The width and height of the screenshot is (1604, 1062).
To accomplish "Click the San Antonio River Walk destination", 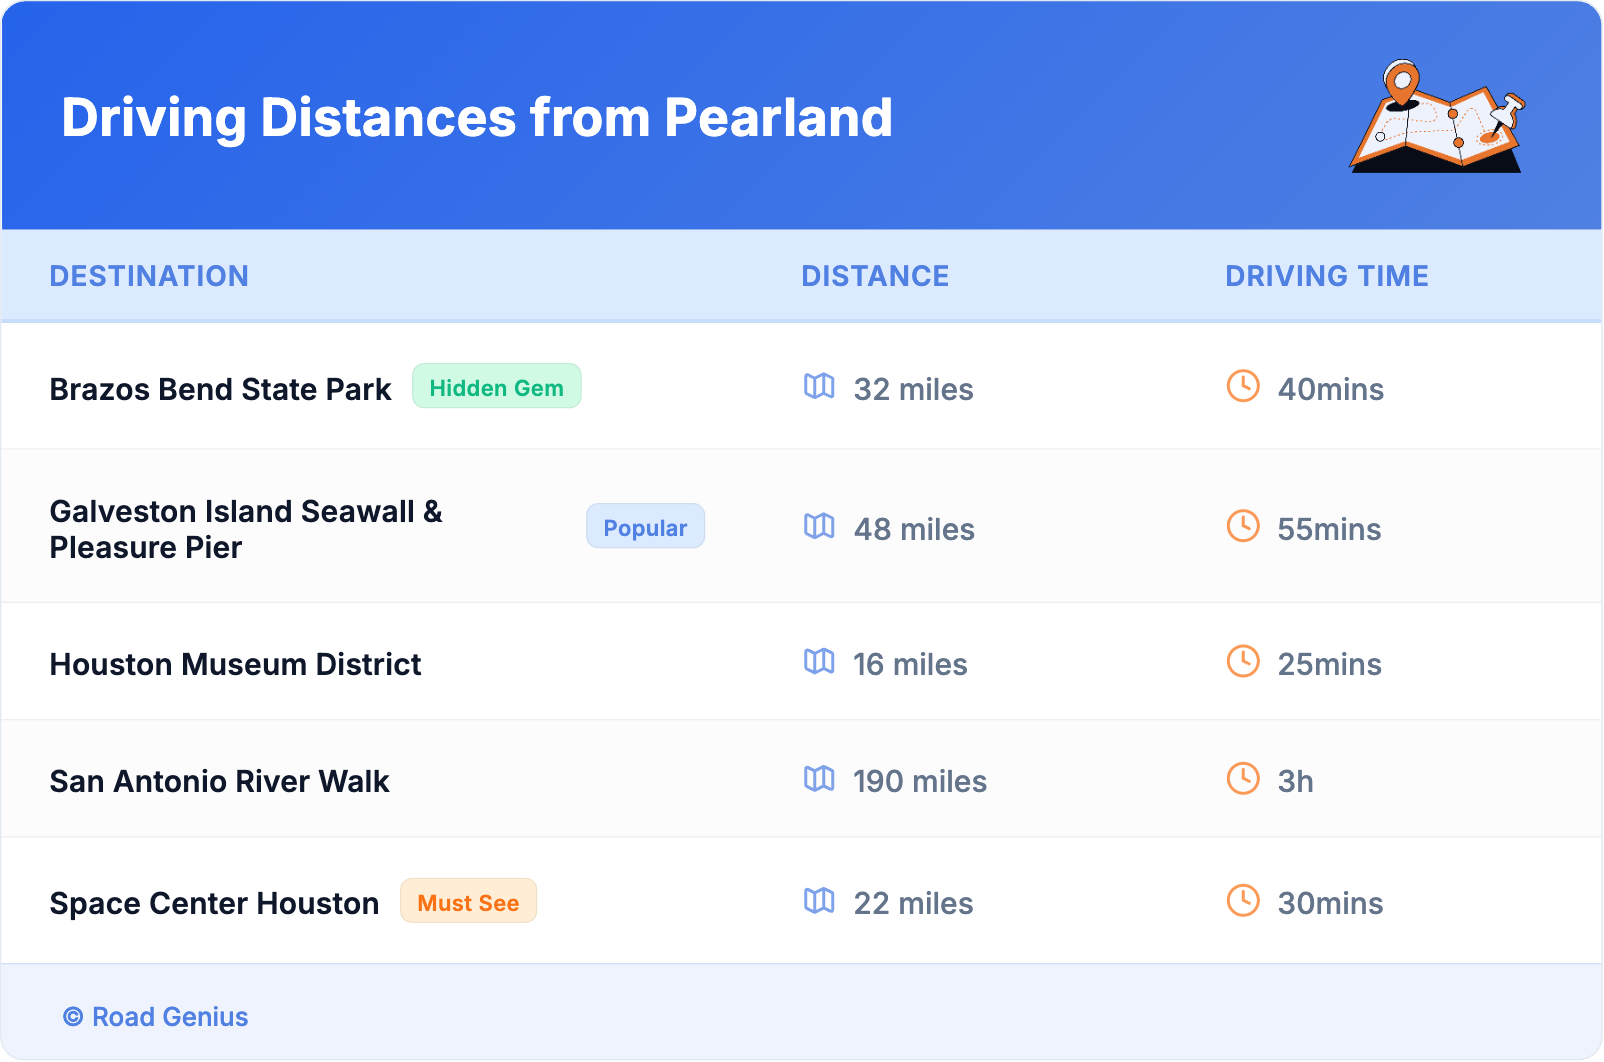I will 219,781.
